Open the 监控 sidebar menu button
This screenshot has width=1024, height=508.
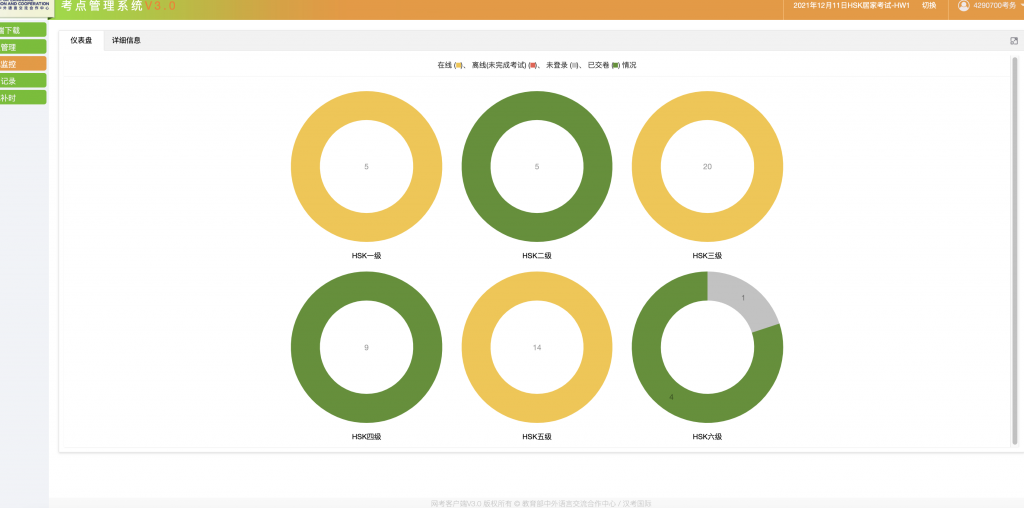pos(23,64)
